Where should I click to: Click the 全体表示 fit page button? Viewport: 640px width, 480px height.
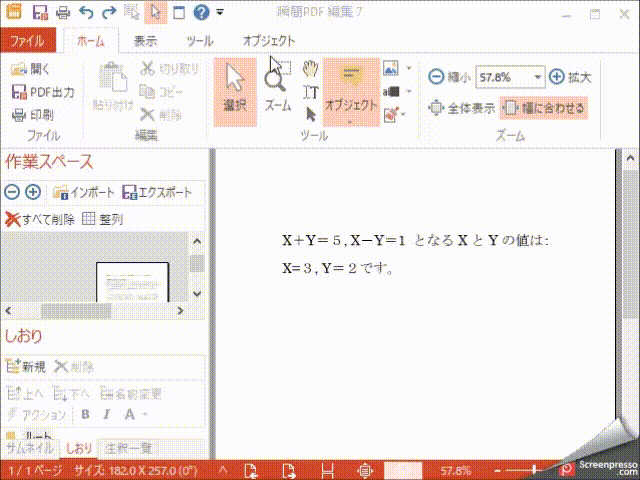pos(461,108)
